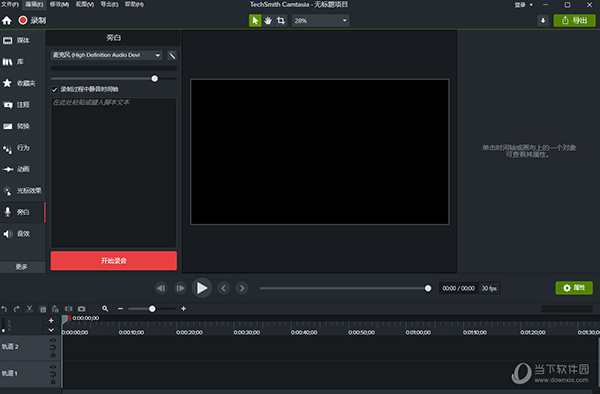The height and width of the screenshot is (394, 600).
Task: Select the hand Pan tool
Action: 268,21
